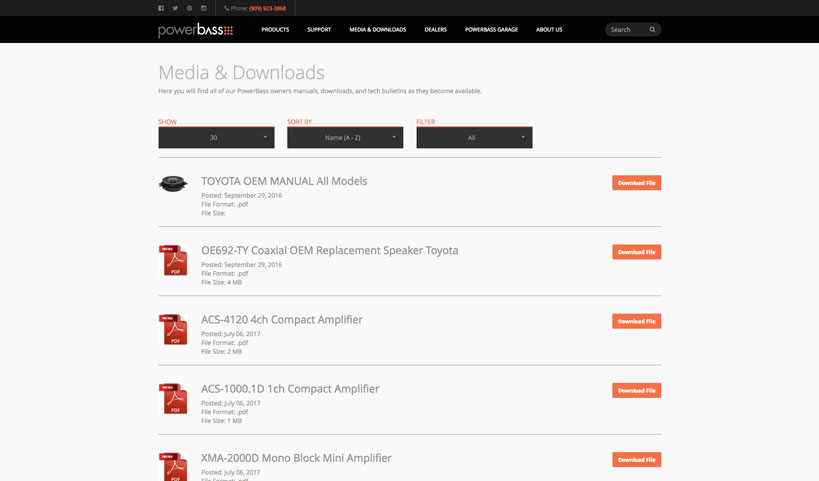Open XMA-2000D Mono Block Mini Amplifier title

click(x=296, y=458)
